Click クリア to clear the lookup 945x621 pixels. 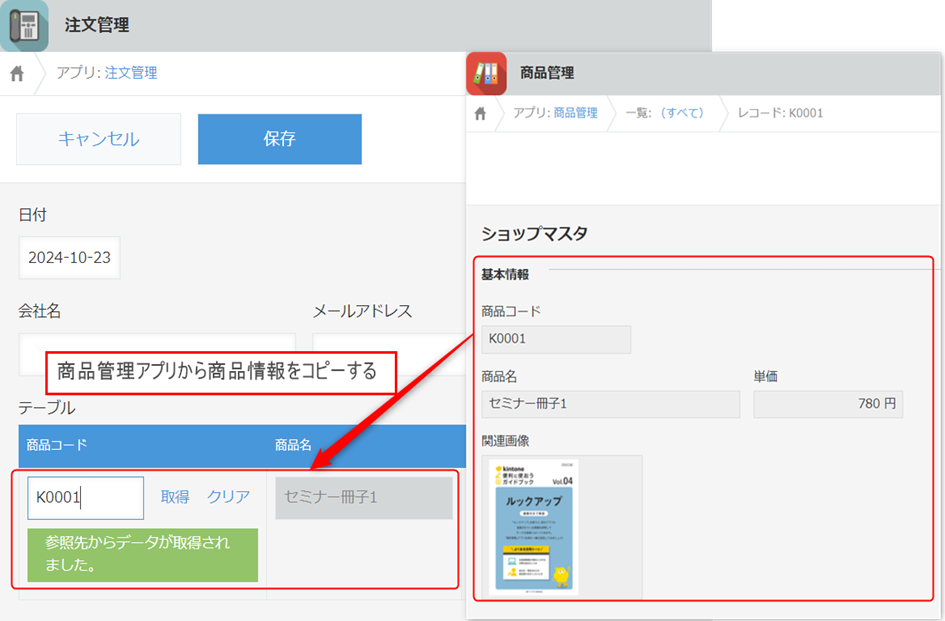pos(228,497)
